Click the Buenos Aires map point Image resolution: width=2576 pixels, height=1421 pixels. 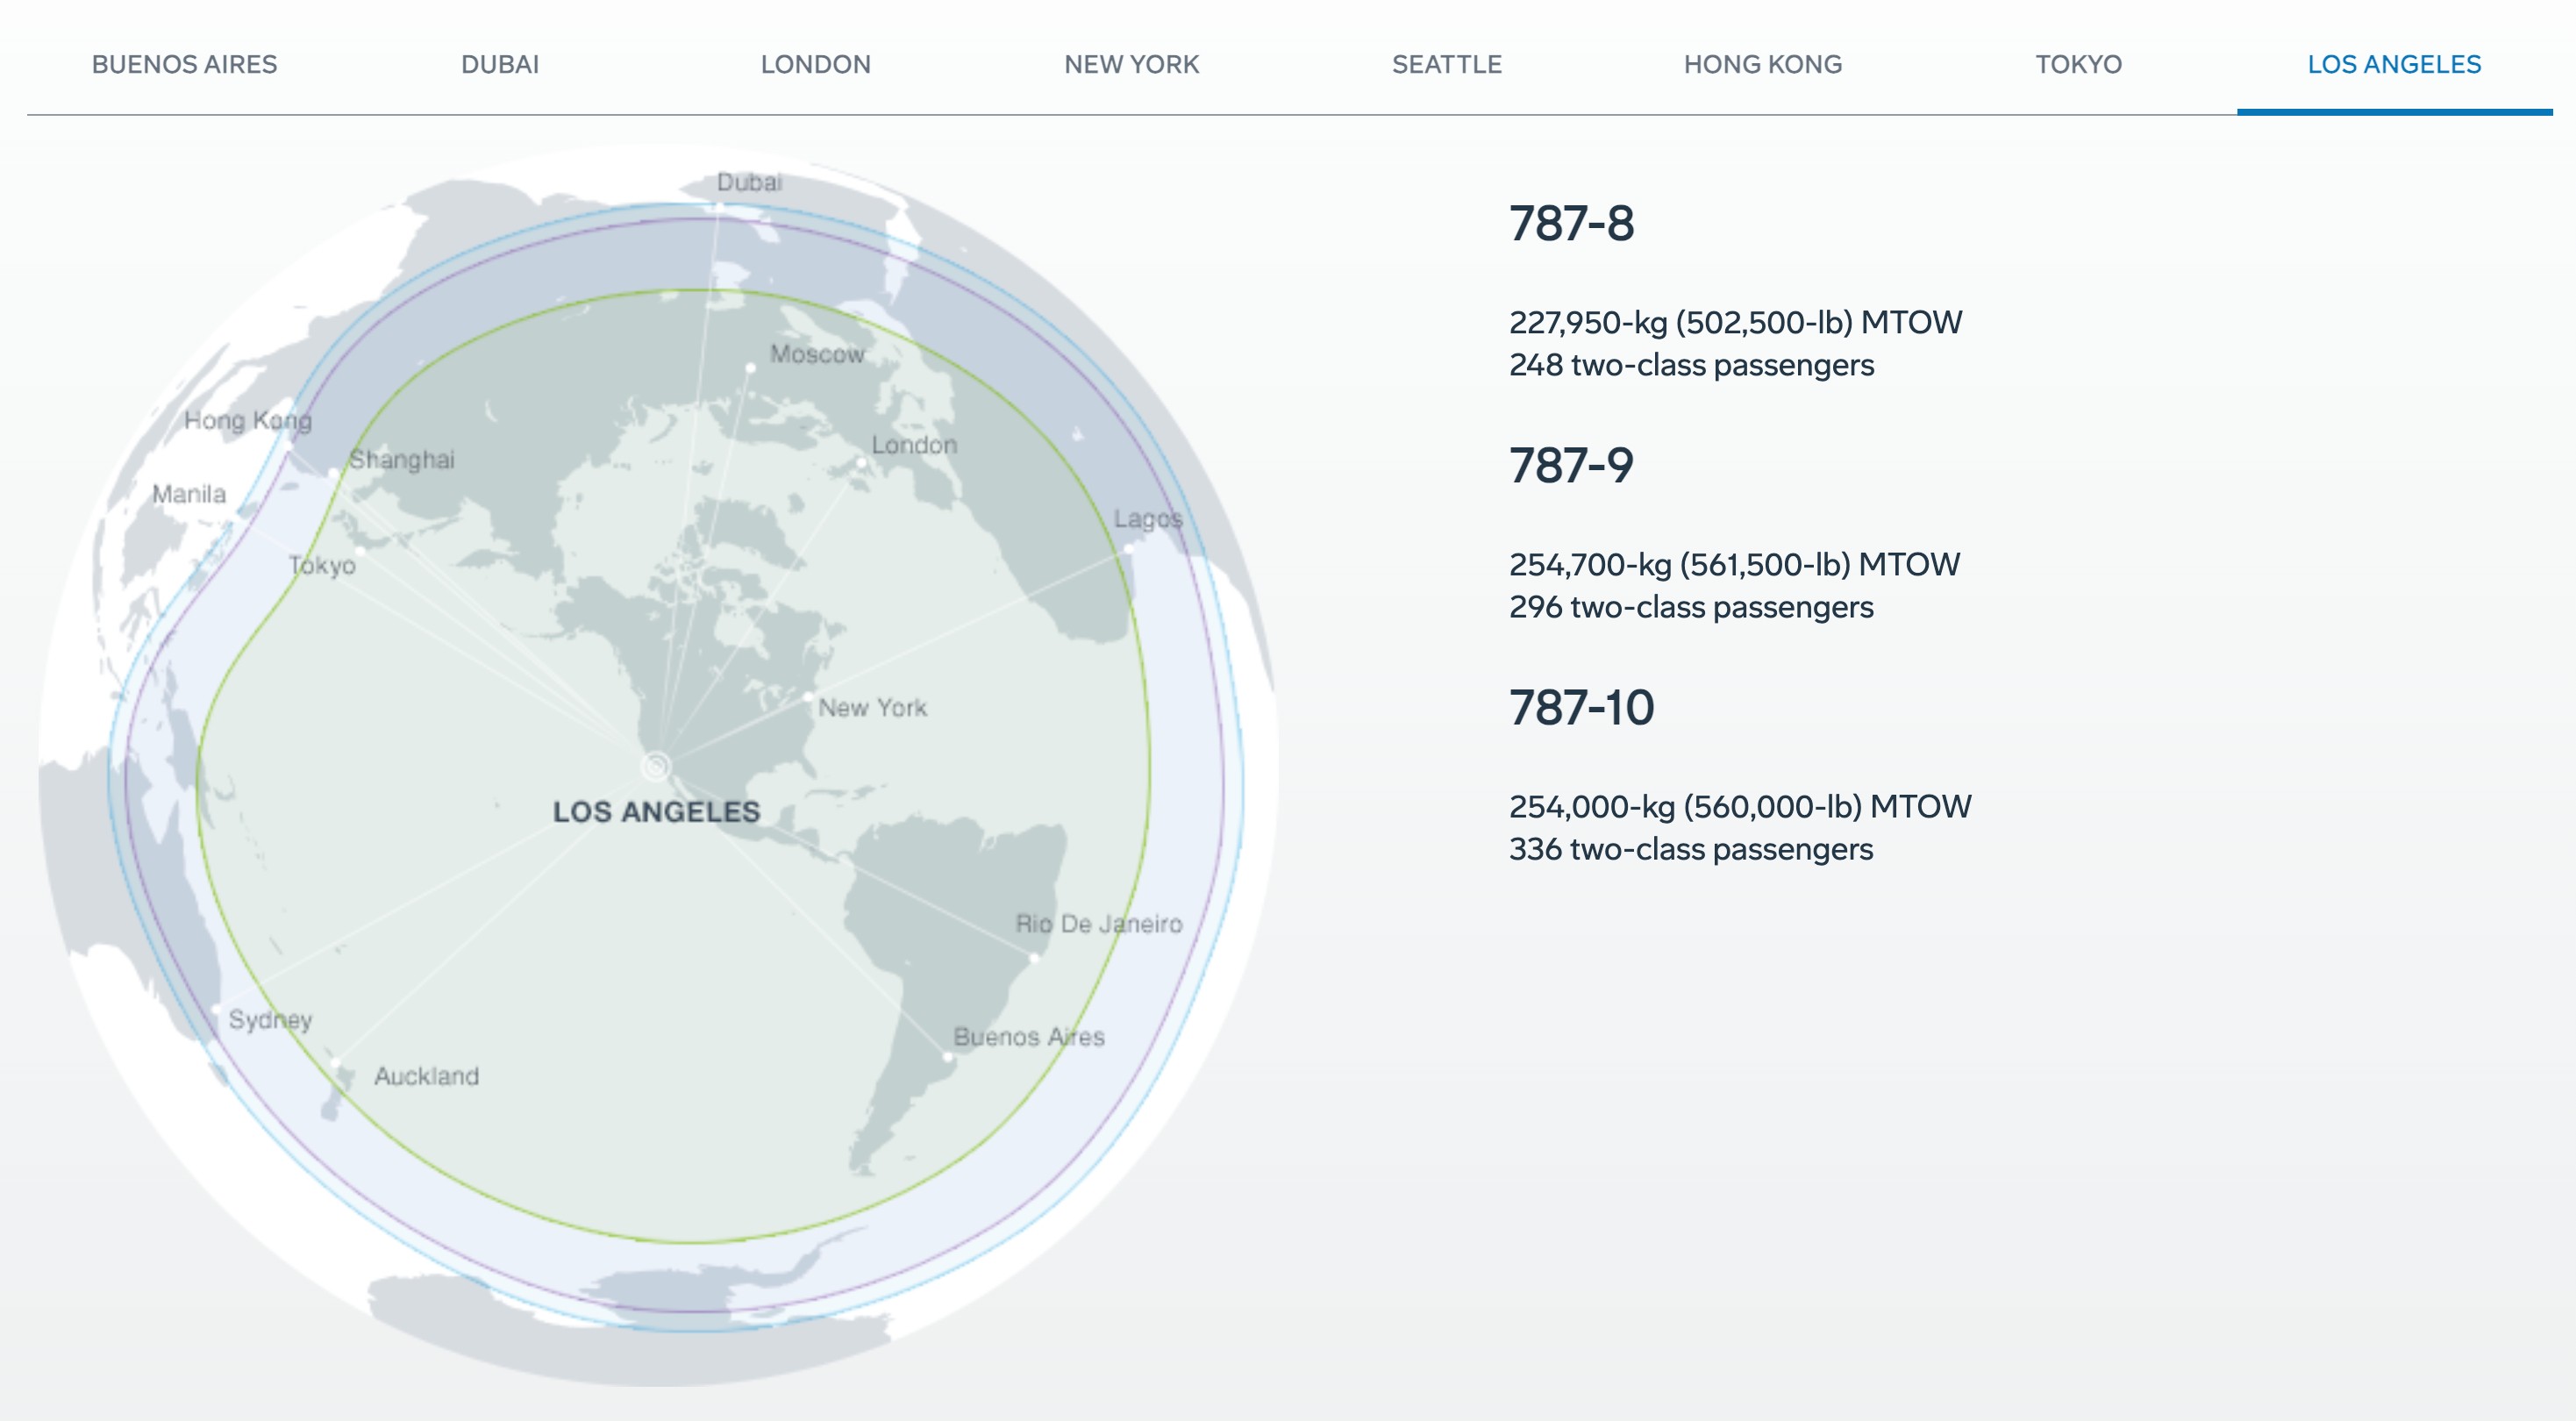click(948, 1057)
